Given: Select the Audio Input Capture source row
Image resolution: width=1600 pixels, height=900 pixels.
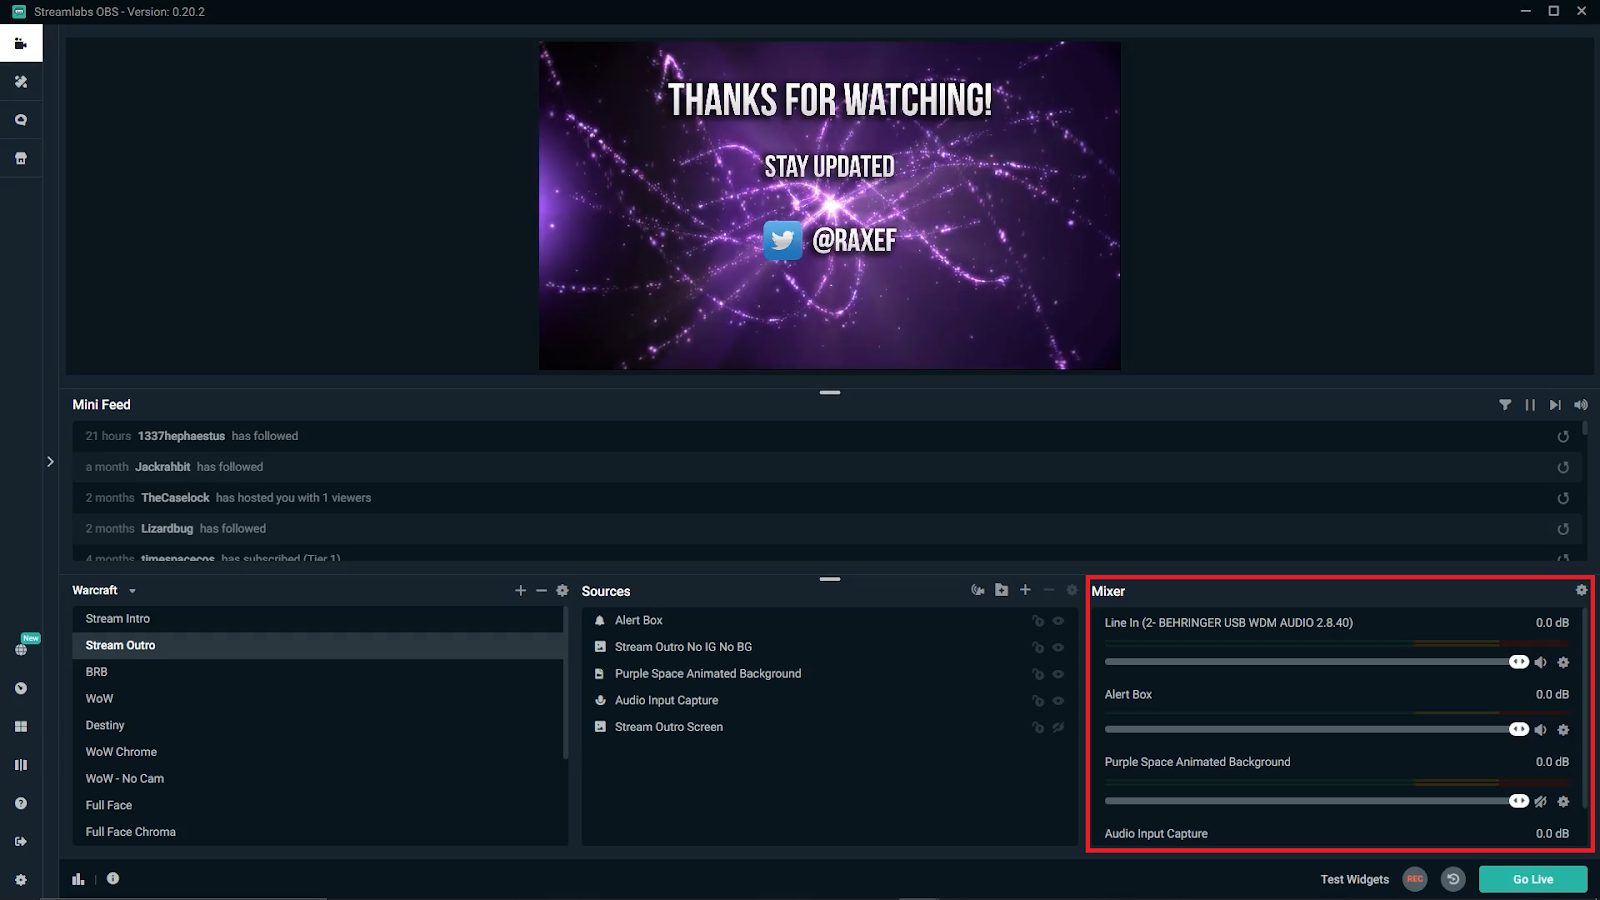Looking at the screenshot, I should coord(830,701).
